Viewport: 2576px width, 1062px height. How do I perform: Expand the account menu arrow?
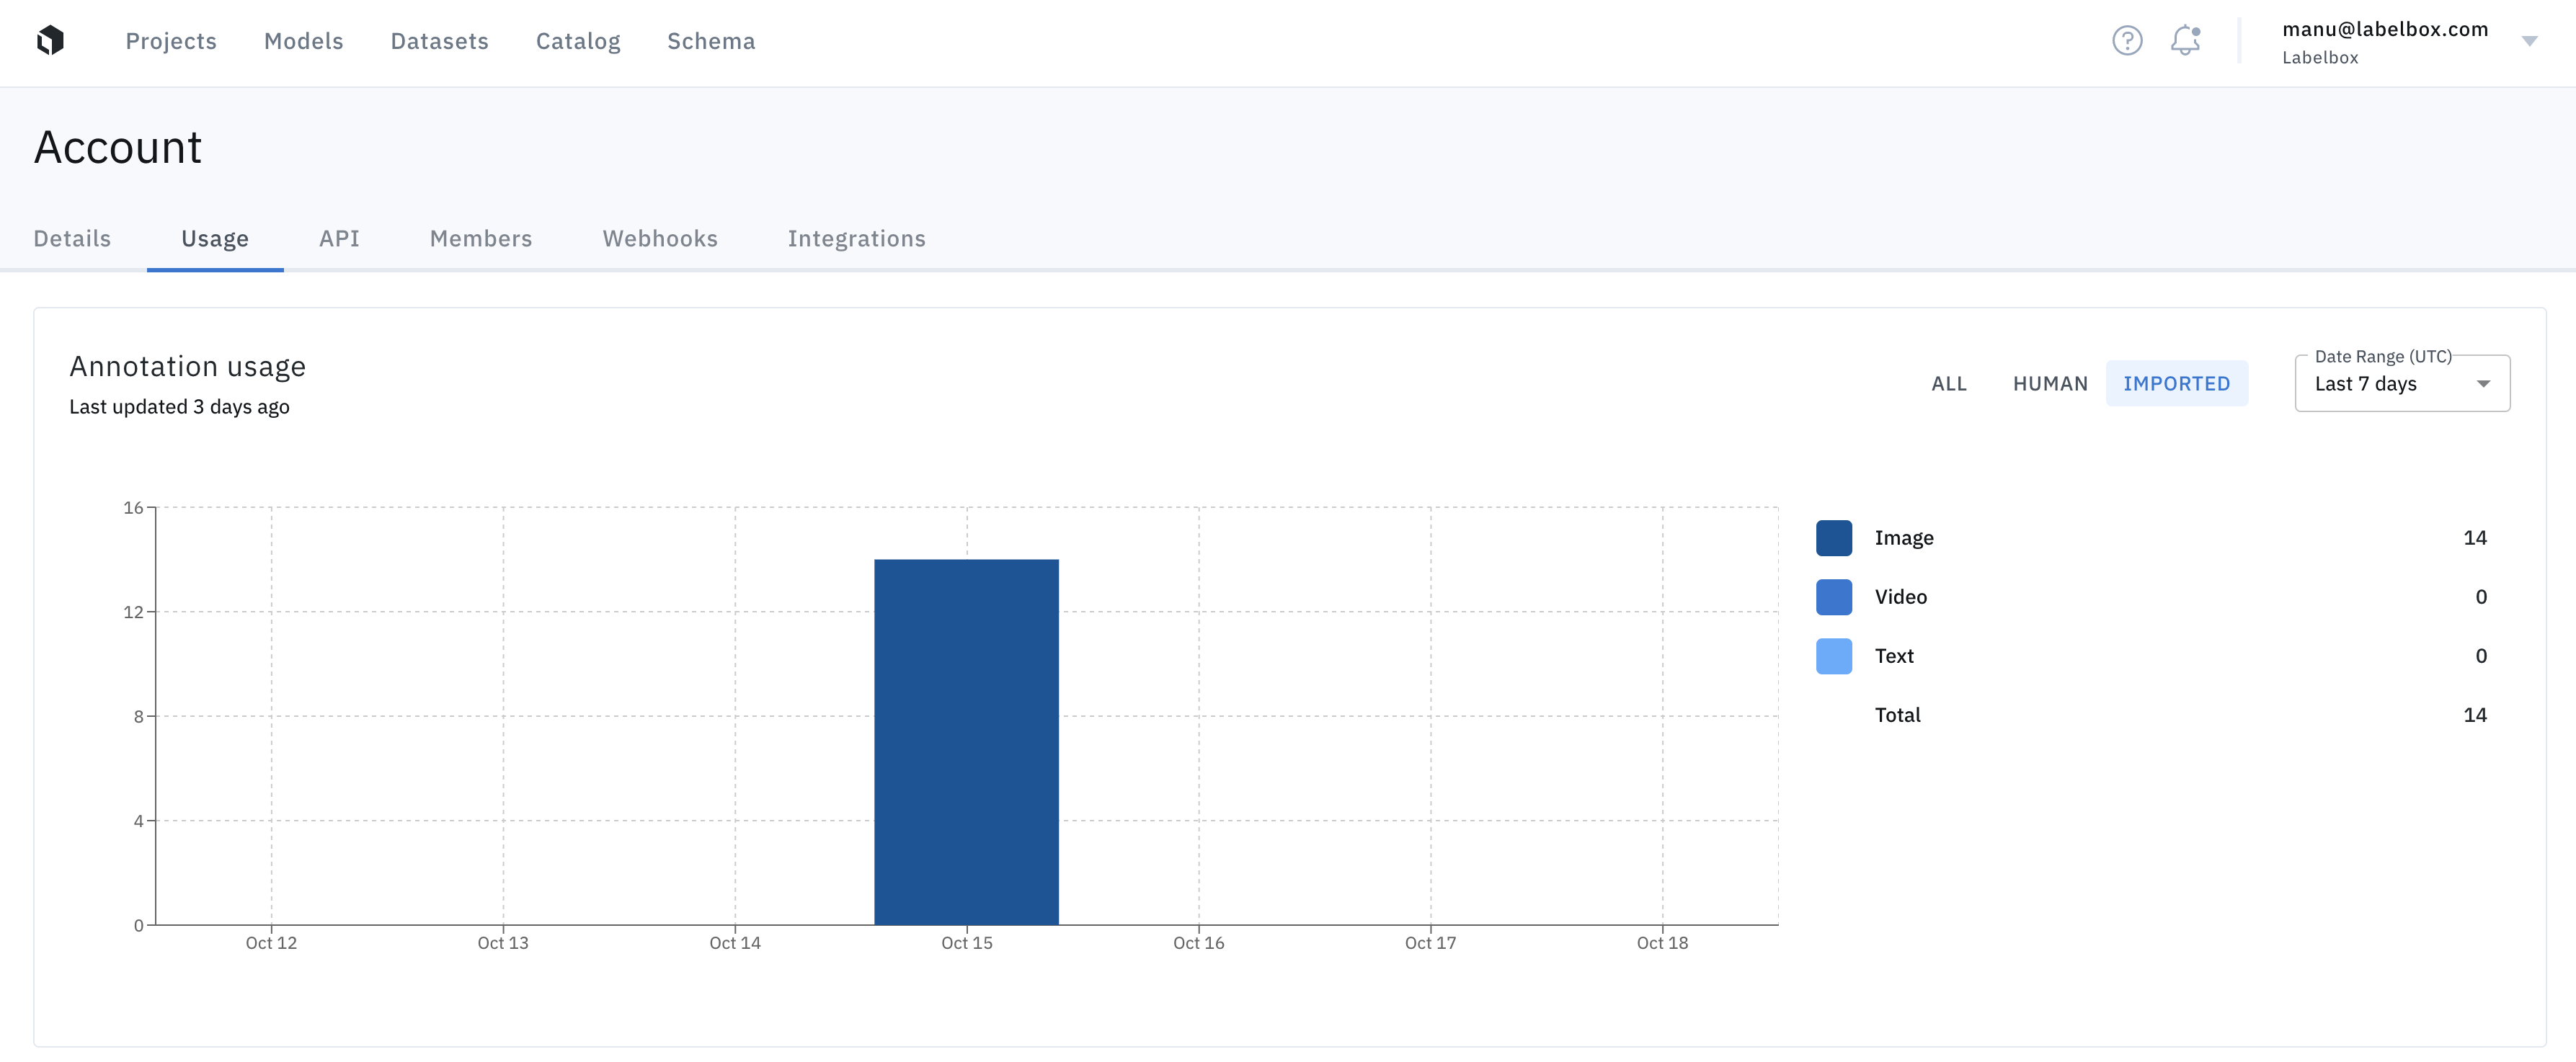coord(2529,41)
